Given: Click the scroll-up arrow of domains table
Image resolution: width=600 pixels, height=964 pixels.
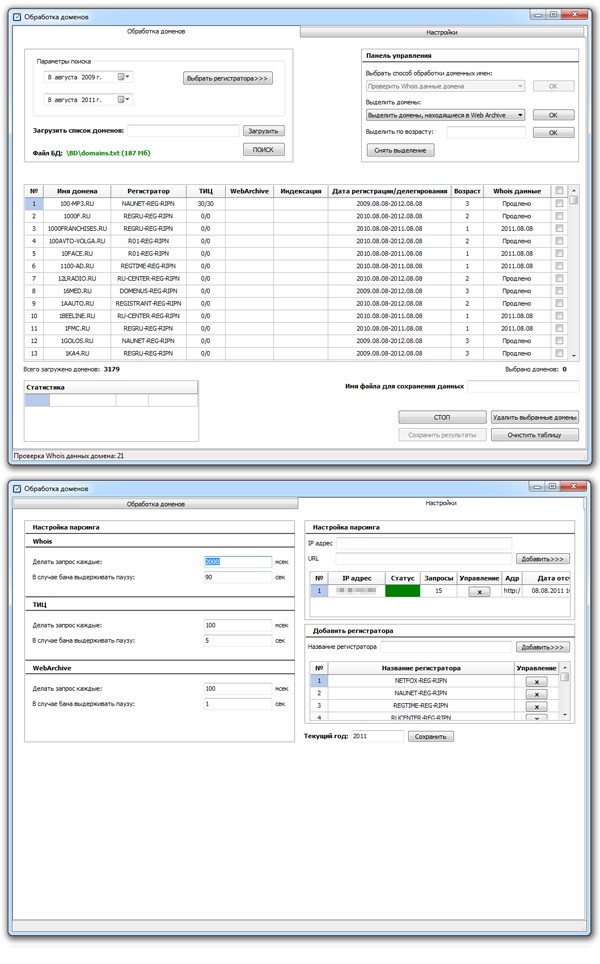Looking at the screenshot, I should (574, 190).
